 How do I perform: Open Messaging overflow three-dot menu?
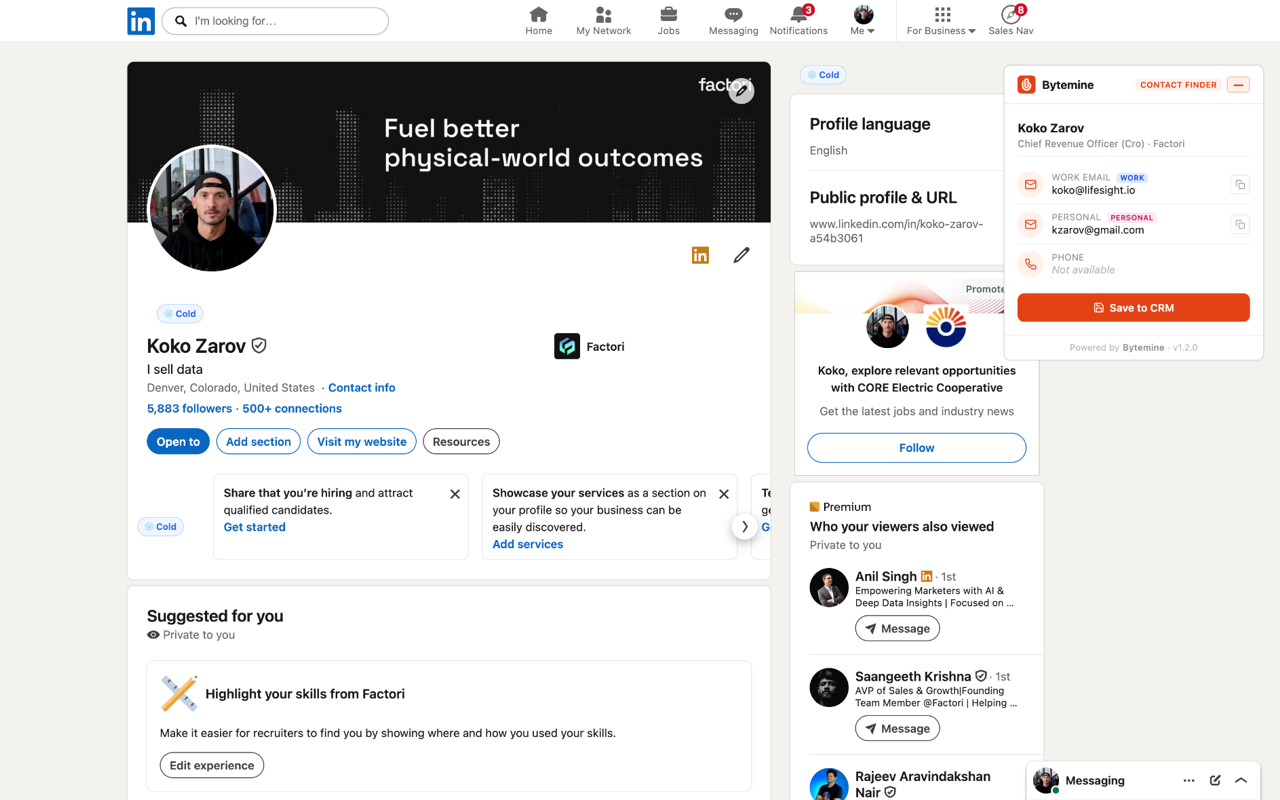(x=1188, y=780)
